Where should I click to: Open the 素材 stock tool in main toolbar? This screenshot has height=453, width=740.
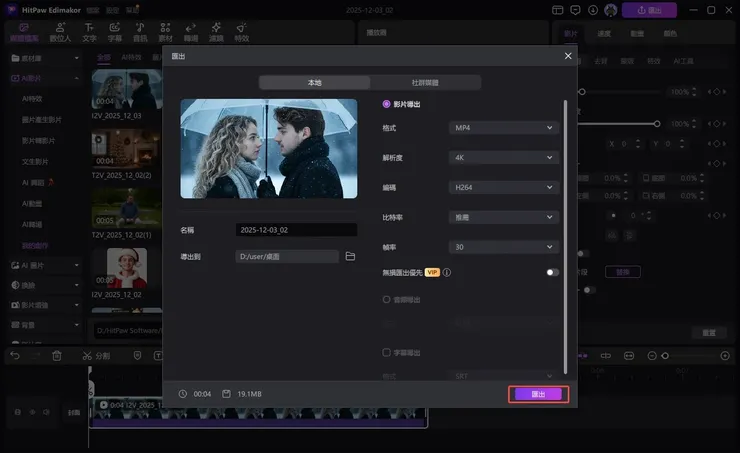click(x=165, y=32)
